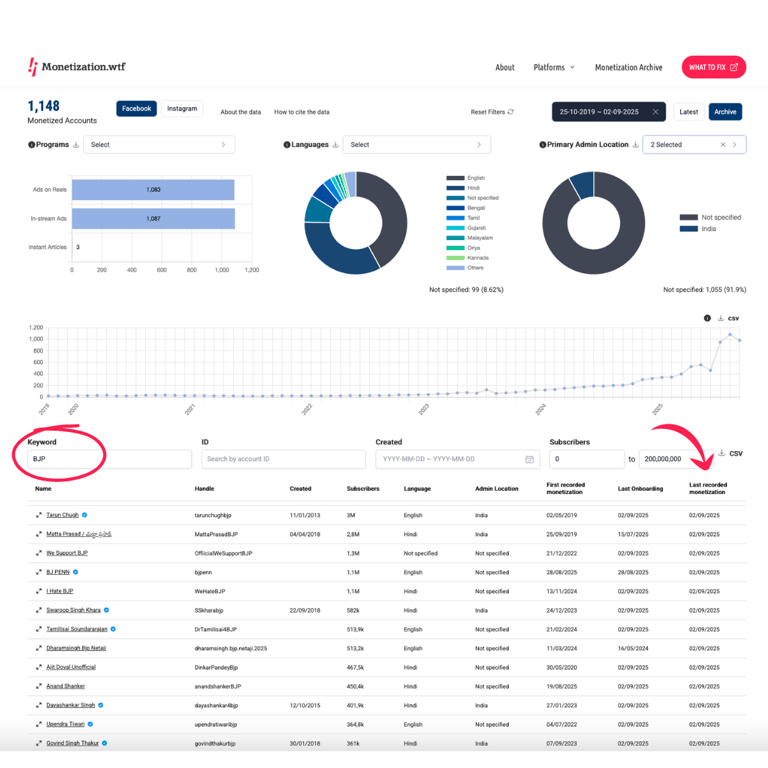
Task: Sort the table by Created
Action: tap(300, 488)
